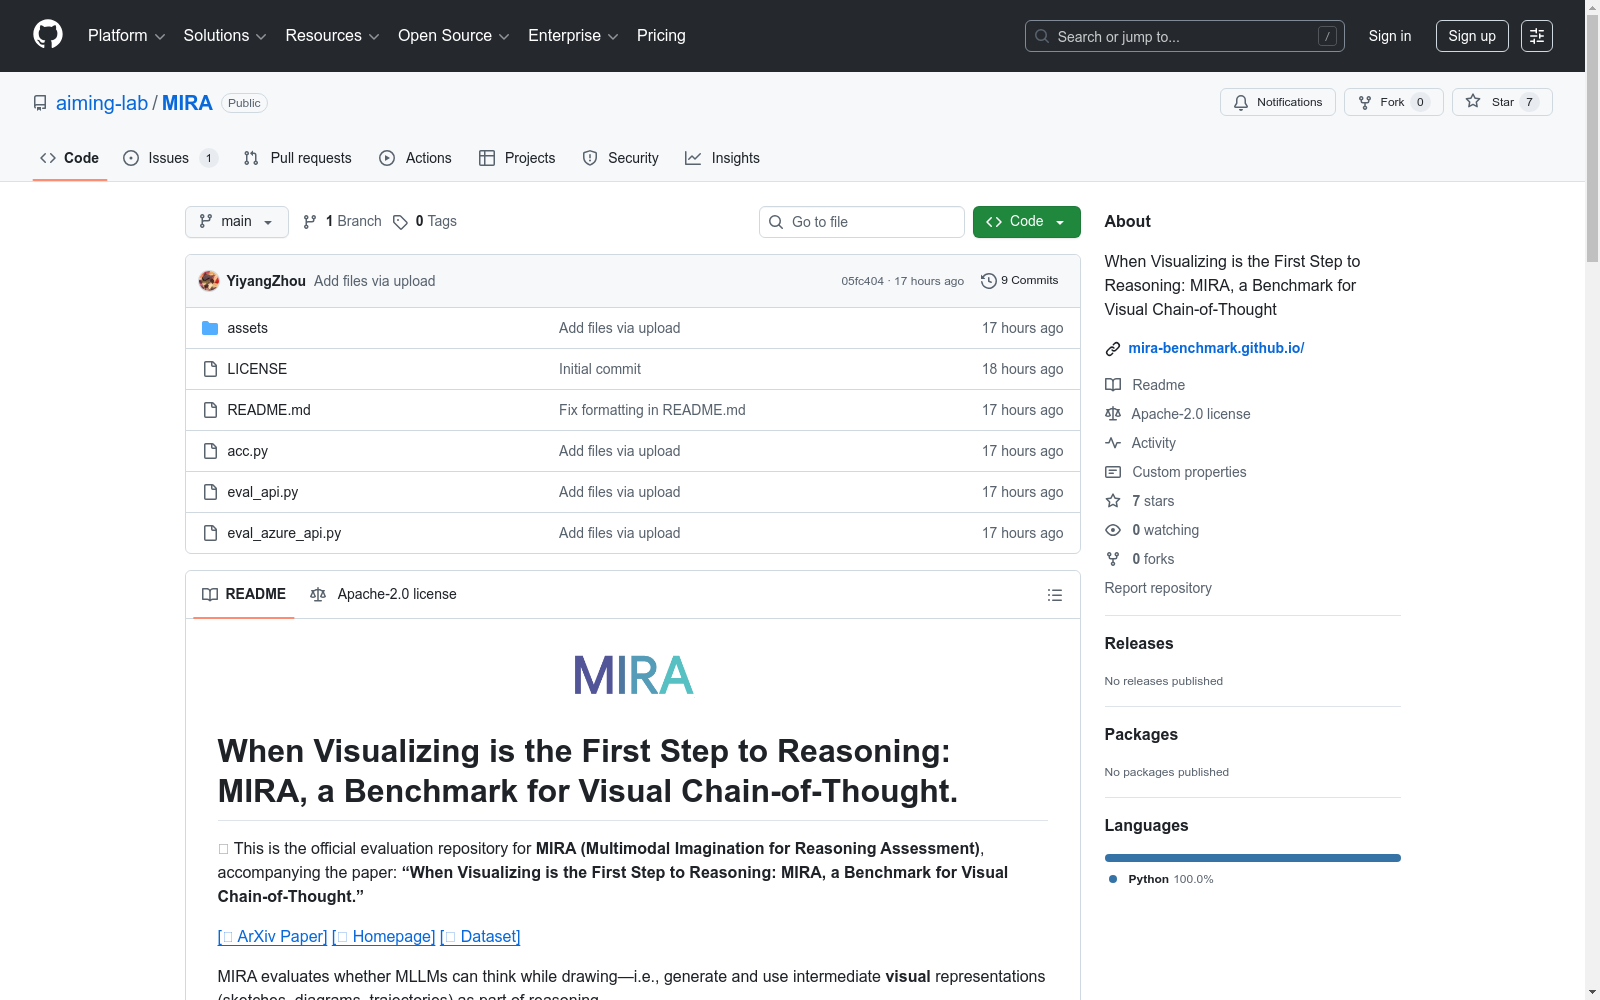The height and width of the screenshot is (1000, 1600).
Task: Open YiyangZhou's avatar profile
Action: point(209,281)
